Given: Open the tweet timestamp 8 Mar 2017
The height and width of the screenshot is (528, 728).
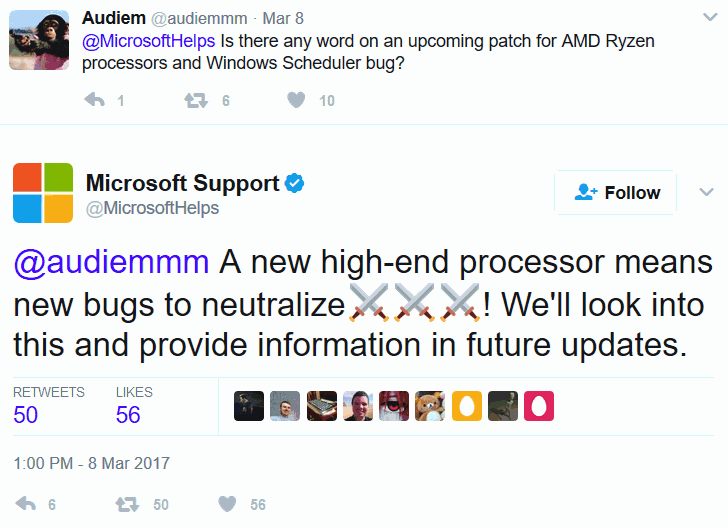Looking at the screenshot, I should tap(91, 463).
